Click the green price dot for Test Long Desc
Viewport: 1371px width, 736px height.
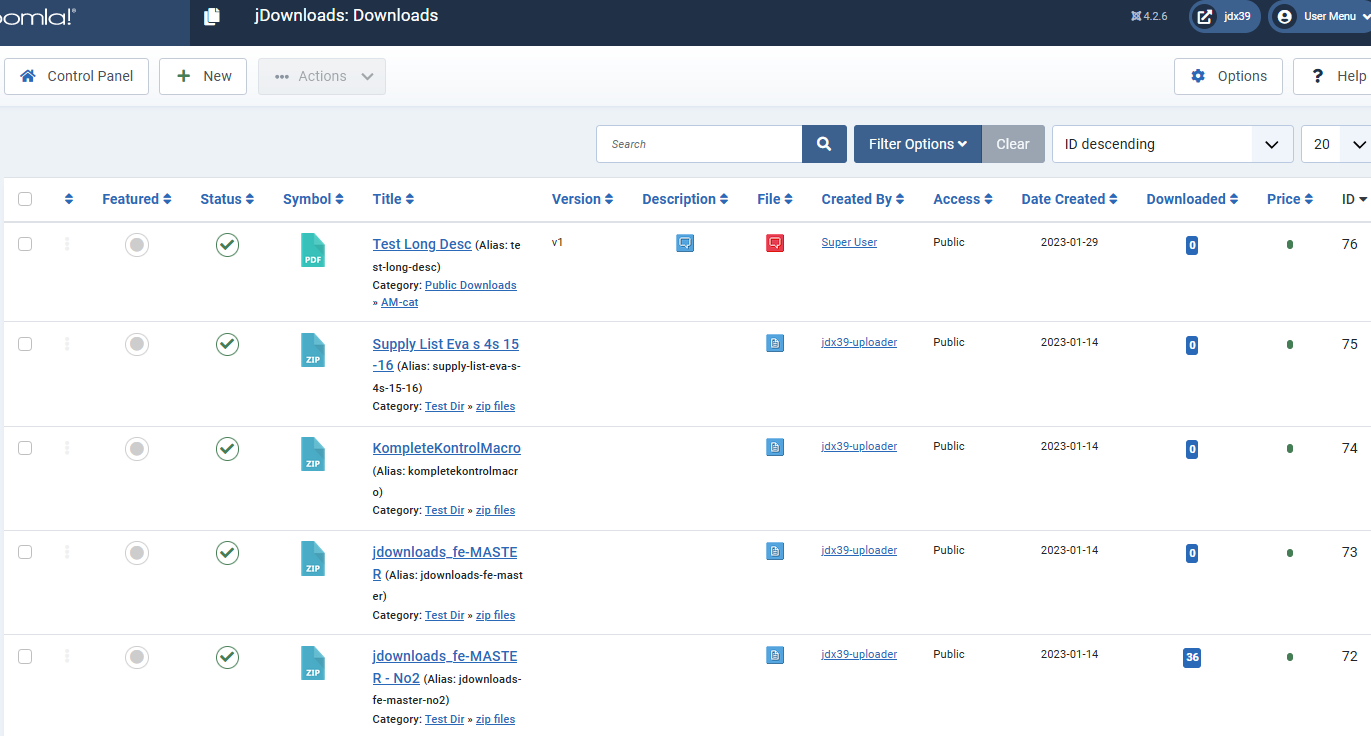coord(1290,244)
